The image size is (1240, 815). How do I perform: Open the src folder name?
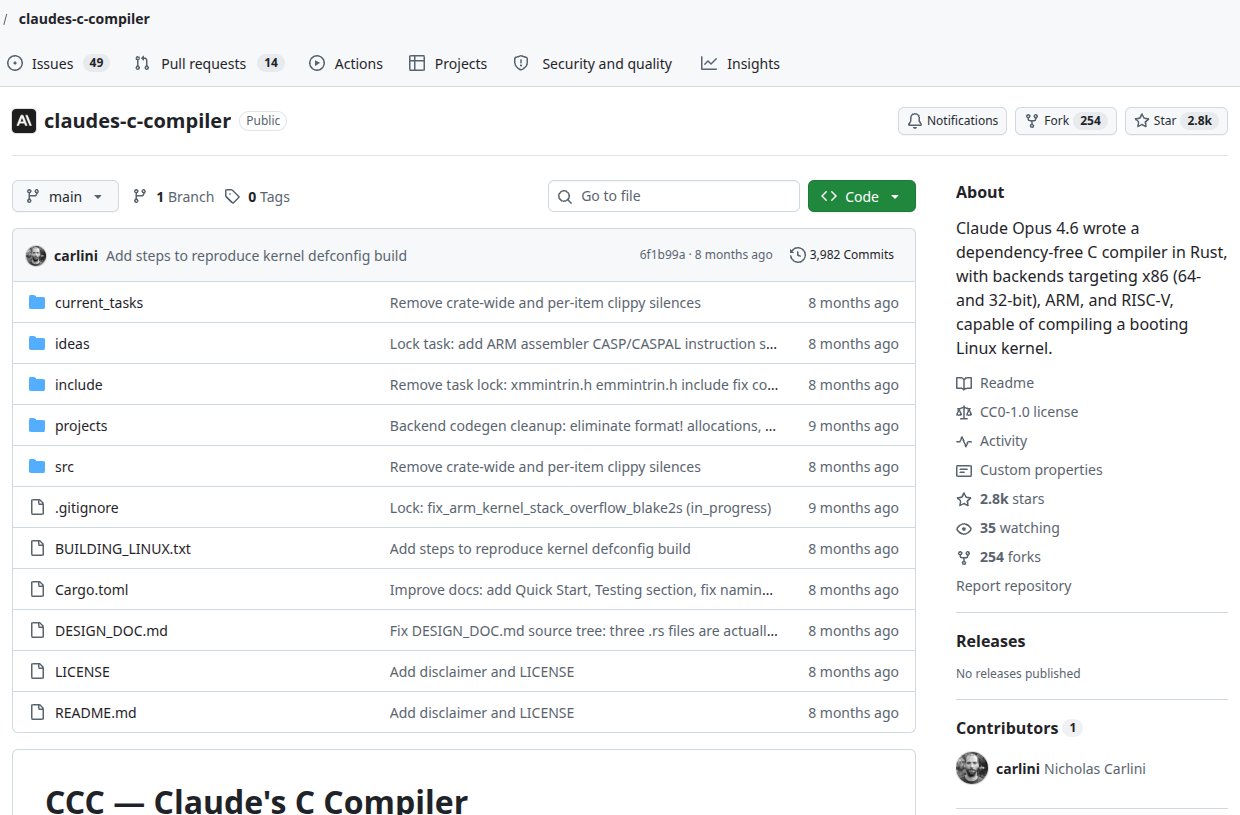point(64,466)
